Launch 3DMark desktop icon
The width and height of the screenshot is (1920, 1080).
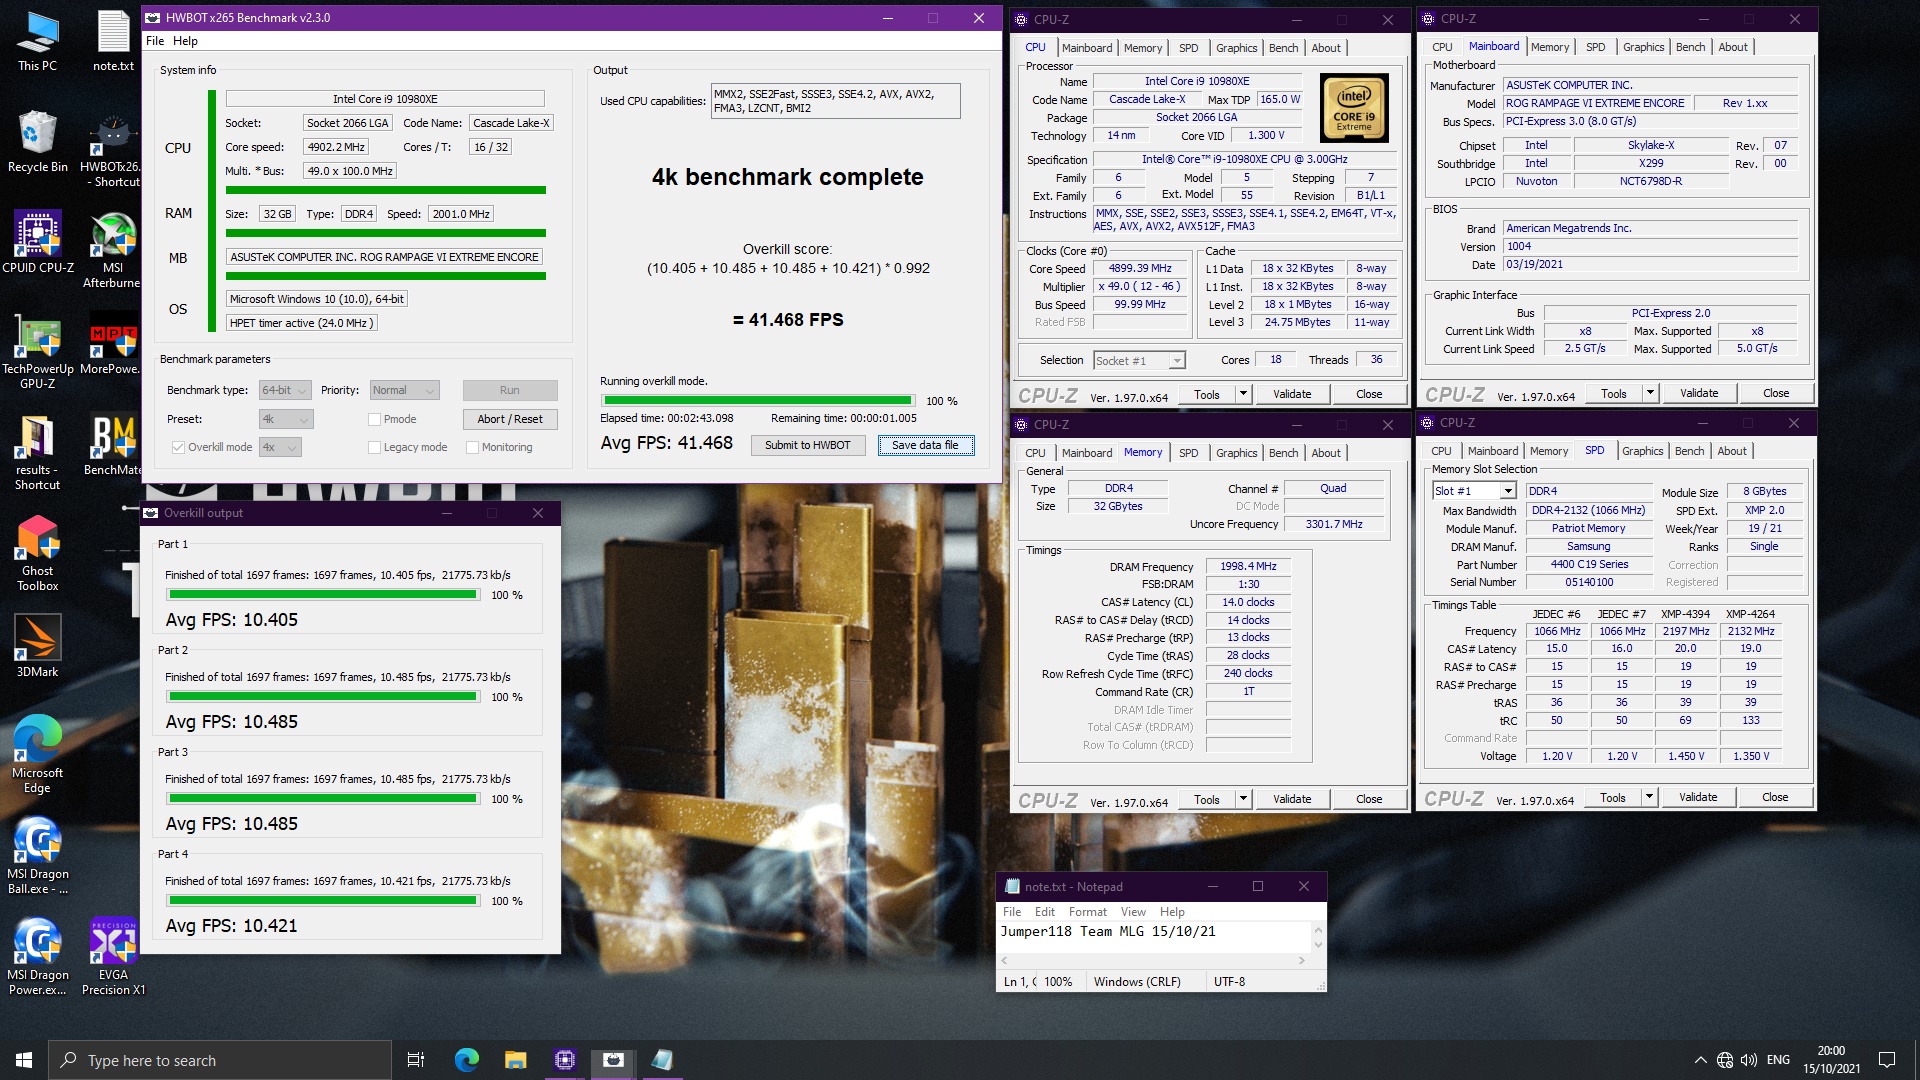tap(37, 647)
